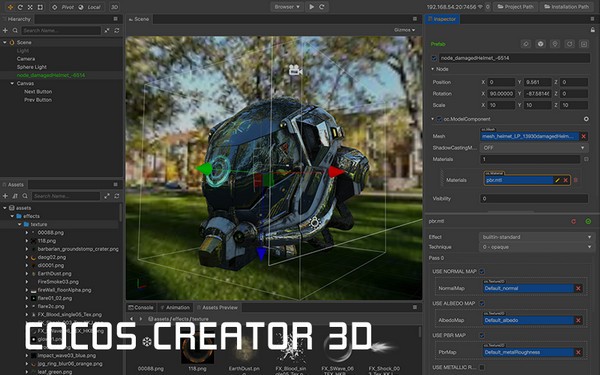
Task: Toggle the USE ALBEDO MAP checkbox
Action: [x=482, y=303]
